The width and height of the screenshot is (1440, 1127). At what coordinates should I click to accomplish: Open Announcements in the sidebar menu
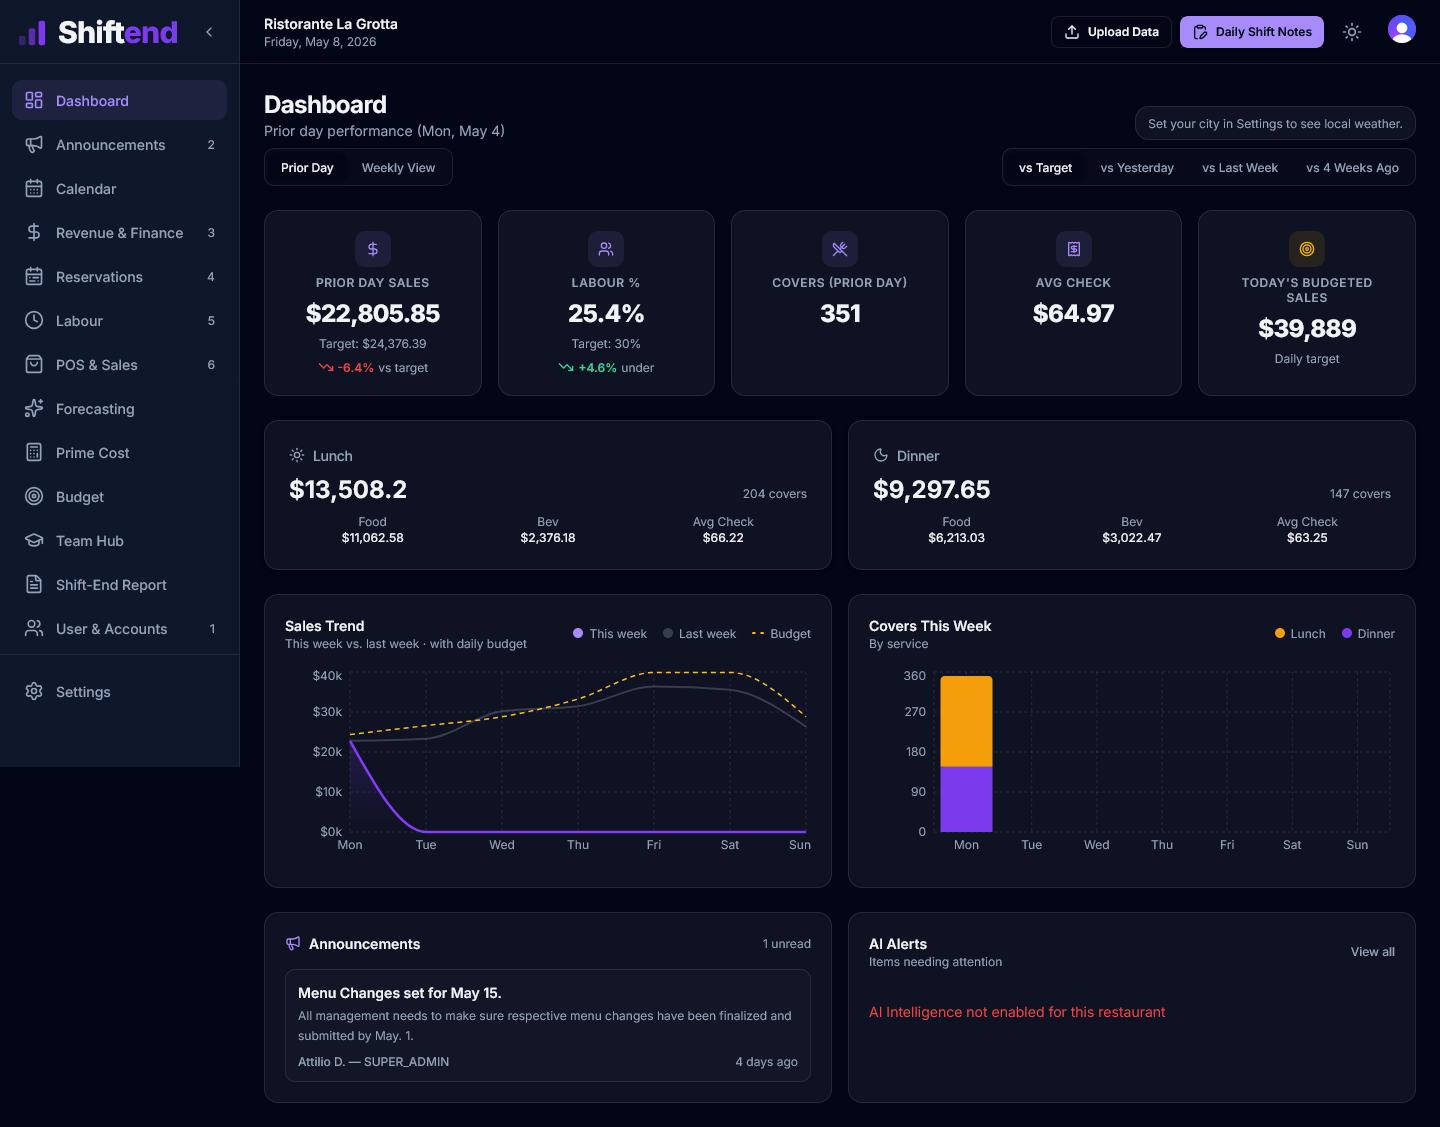click(120, 145)
